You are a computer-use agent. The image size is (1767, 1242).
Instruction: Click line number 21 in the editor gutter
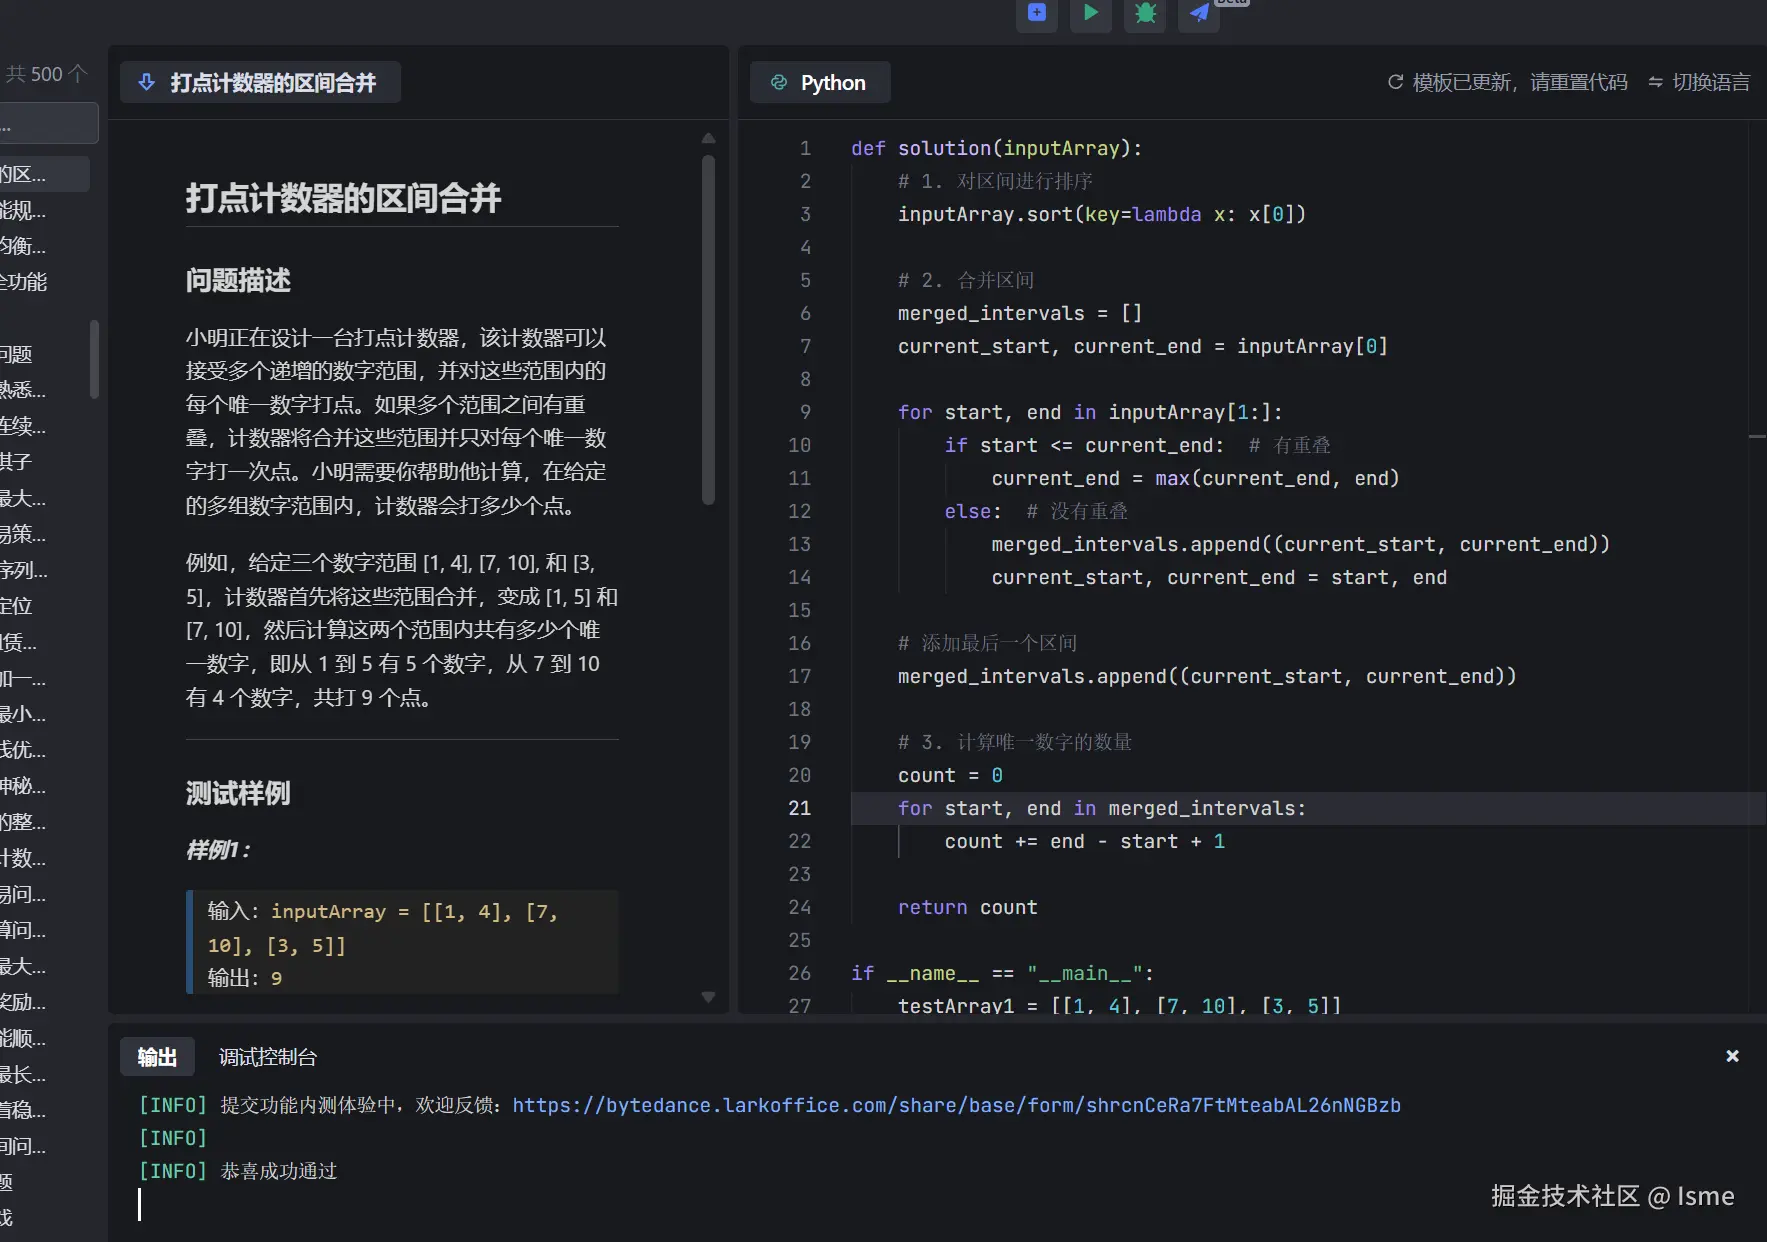click(x=800, y=808)
